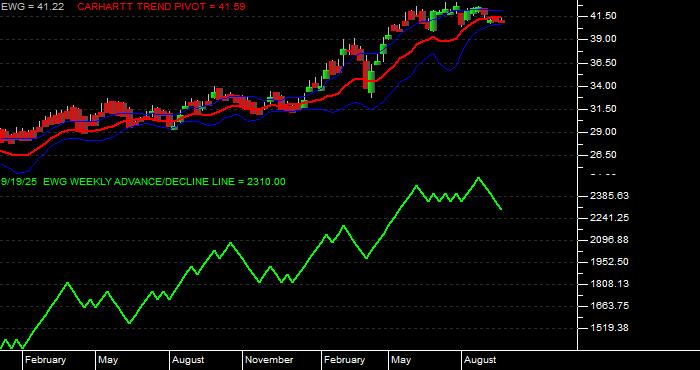This screenshot has height=370, width=700.
Task: Select the 31.50 price axis value
Action: (x=603, y=109)
